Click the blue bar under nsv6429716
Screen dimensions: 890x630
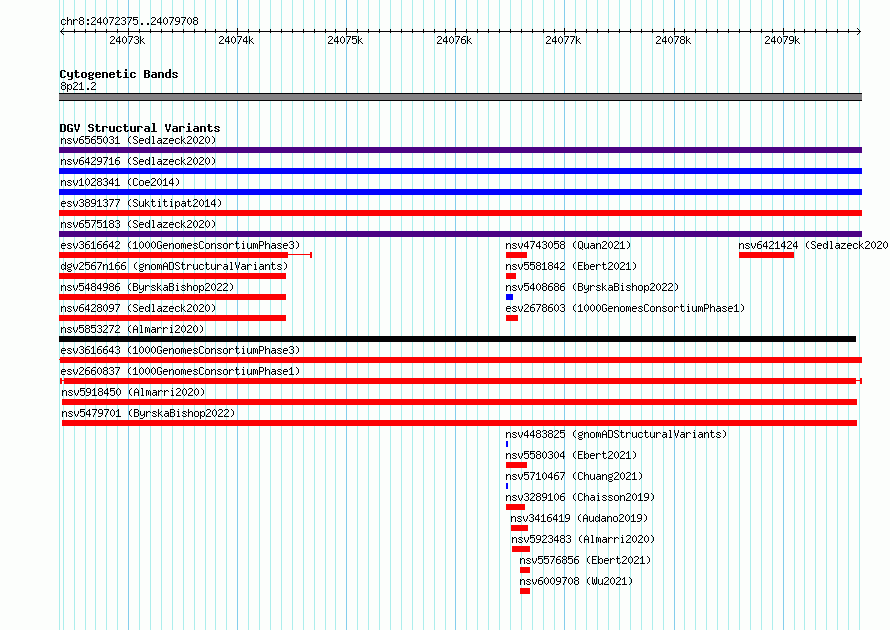tap(460, 171)
